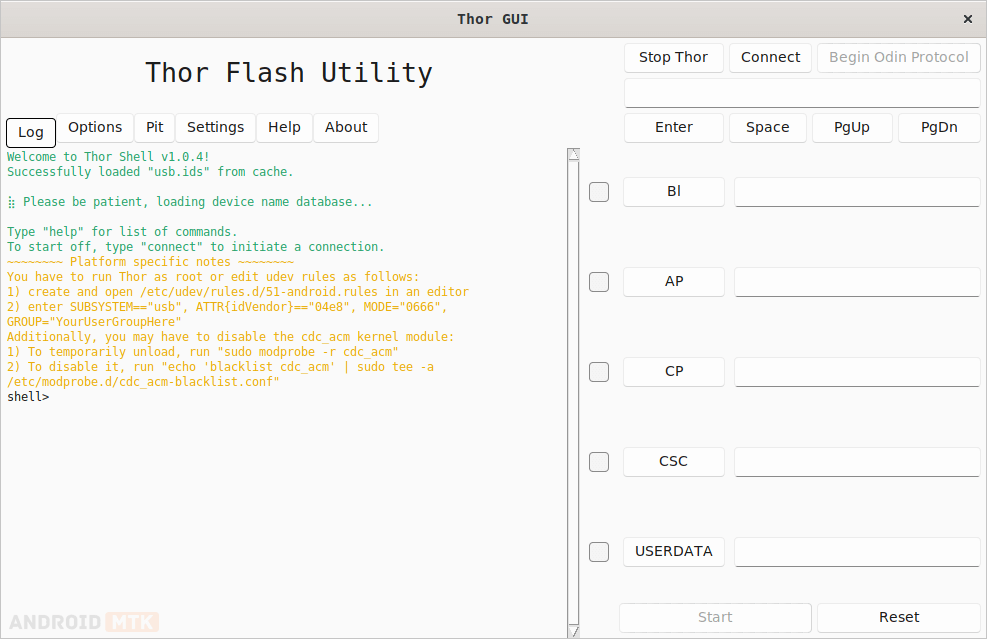Enable the CSC partition checkbox

(598, 461)
